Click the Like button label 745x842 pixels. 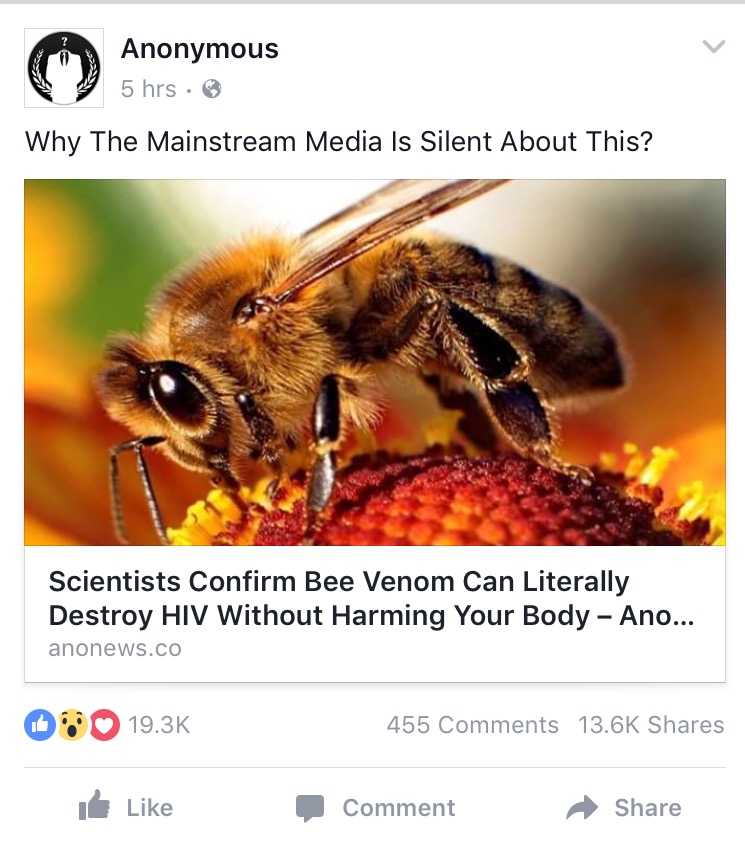pos(150,808)
